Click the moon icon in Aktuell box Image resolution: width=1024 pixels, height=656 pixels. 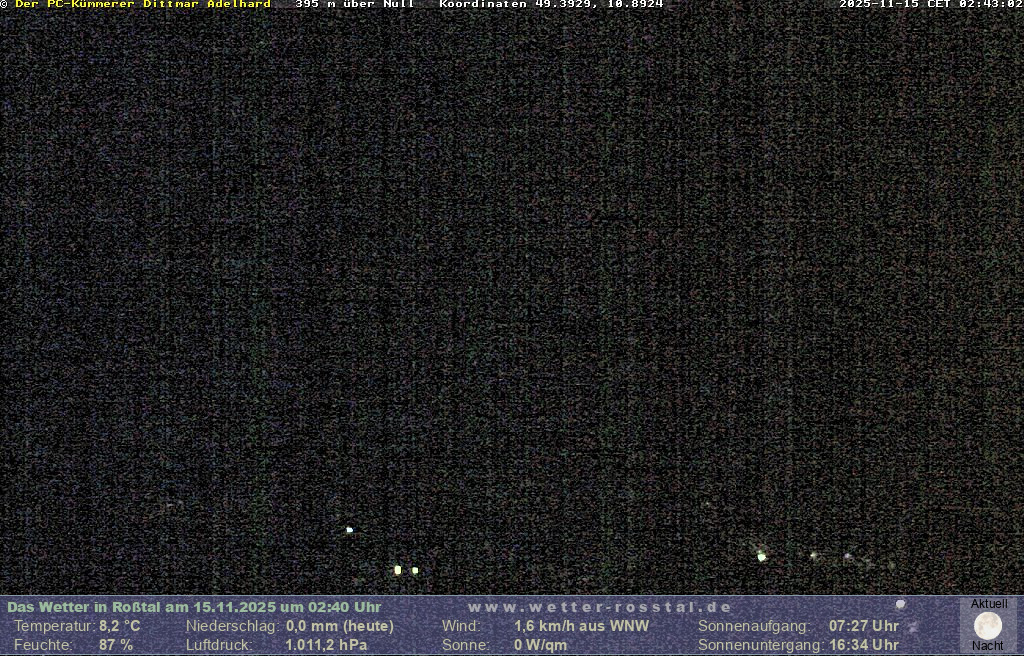click(988, 626)
